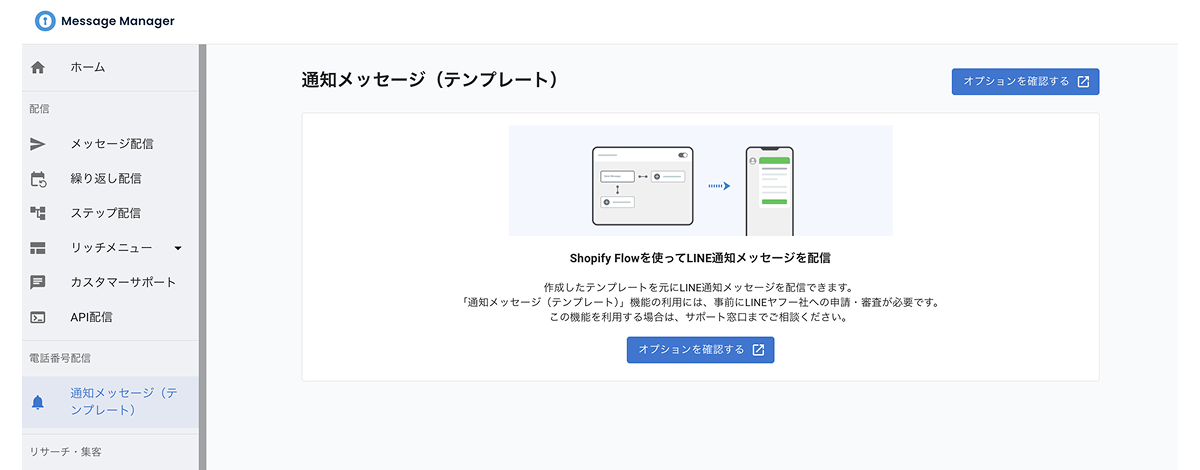Click the Message Manager logo icon
Image resolution: width=1200 pixels, height=470 pixels.
point(45,21)
